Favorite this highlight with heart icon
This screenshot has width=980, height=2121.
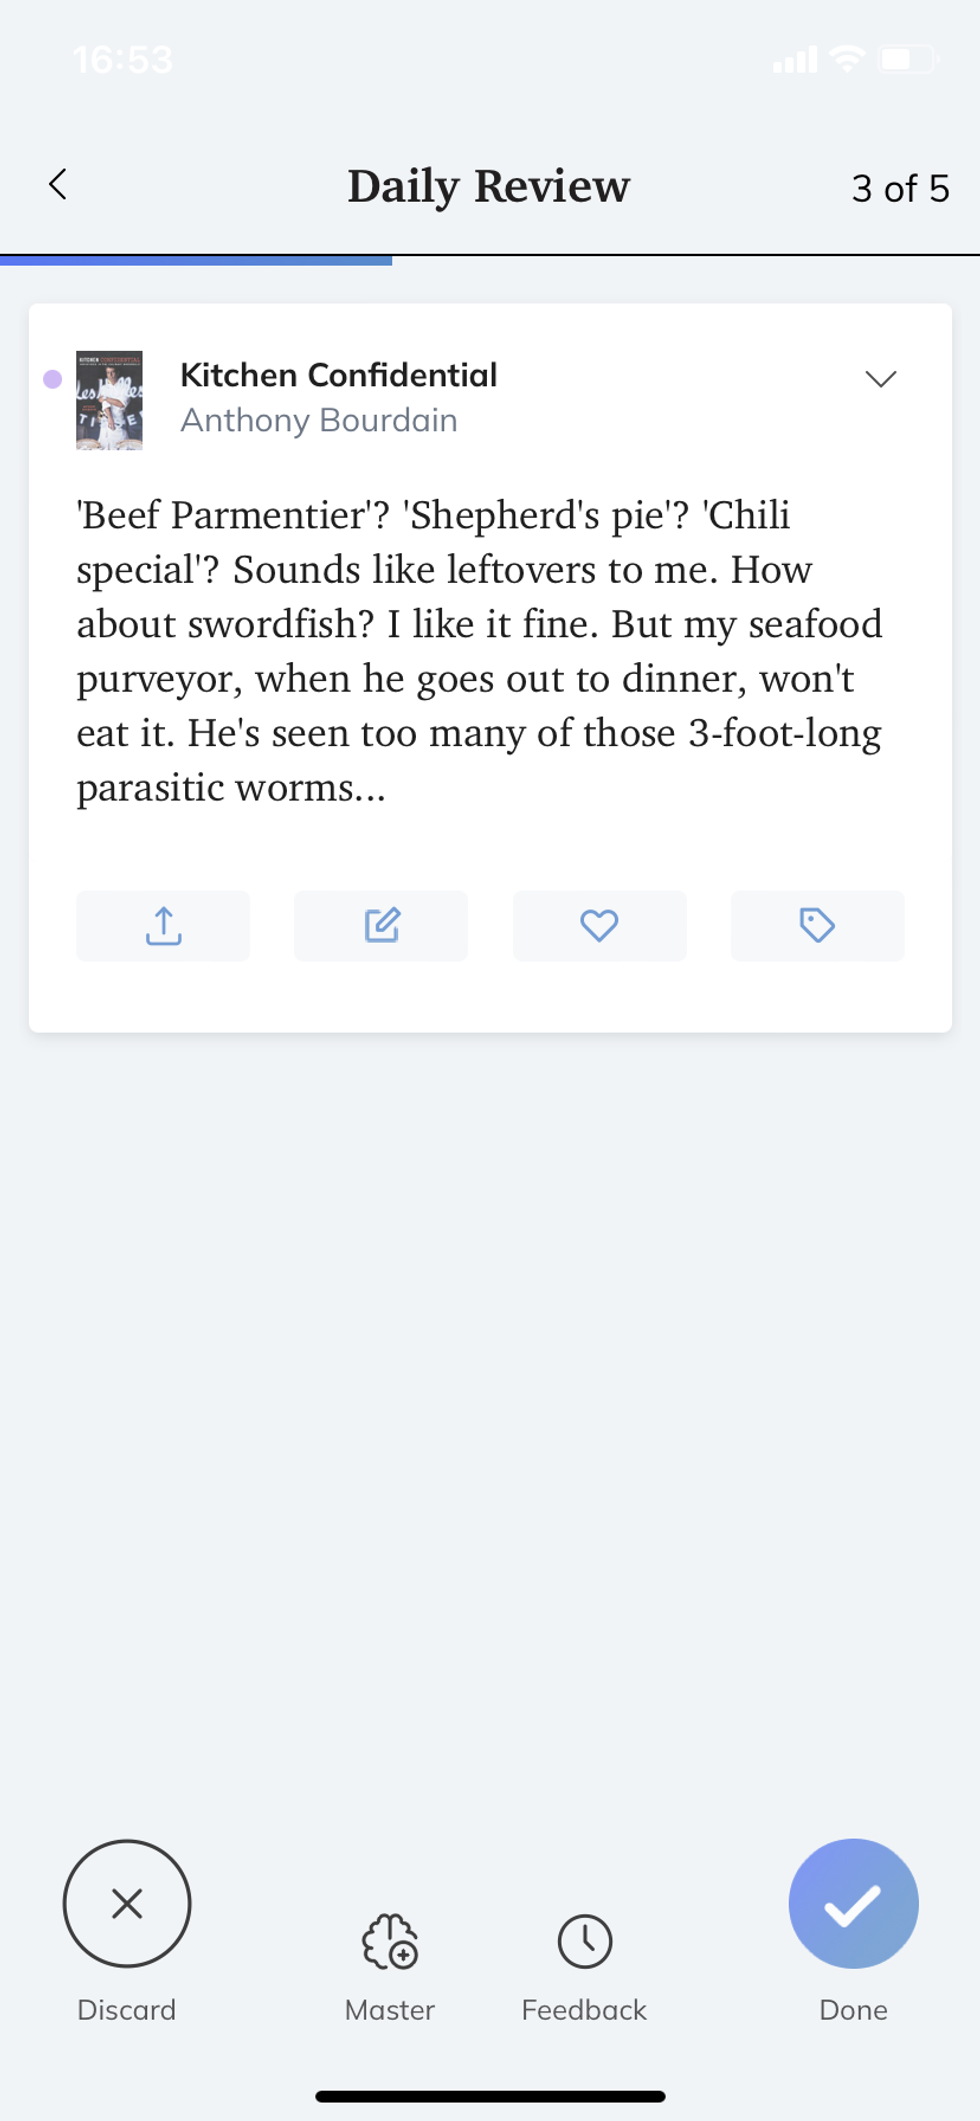599,926
